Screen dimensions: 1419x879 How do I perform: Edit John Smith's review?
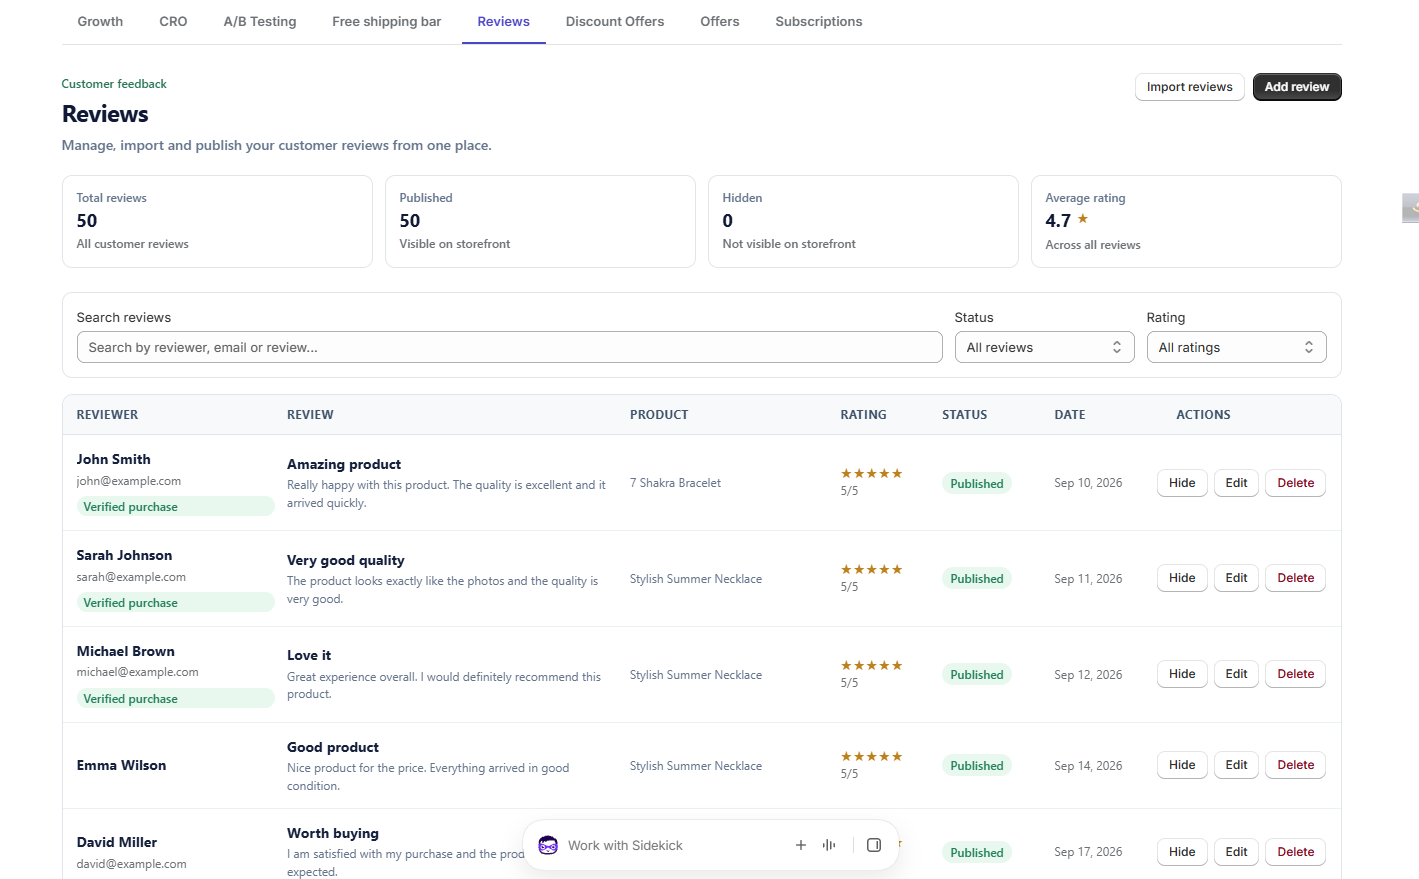click(x=1236, y=483)
